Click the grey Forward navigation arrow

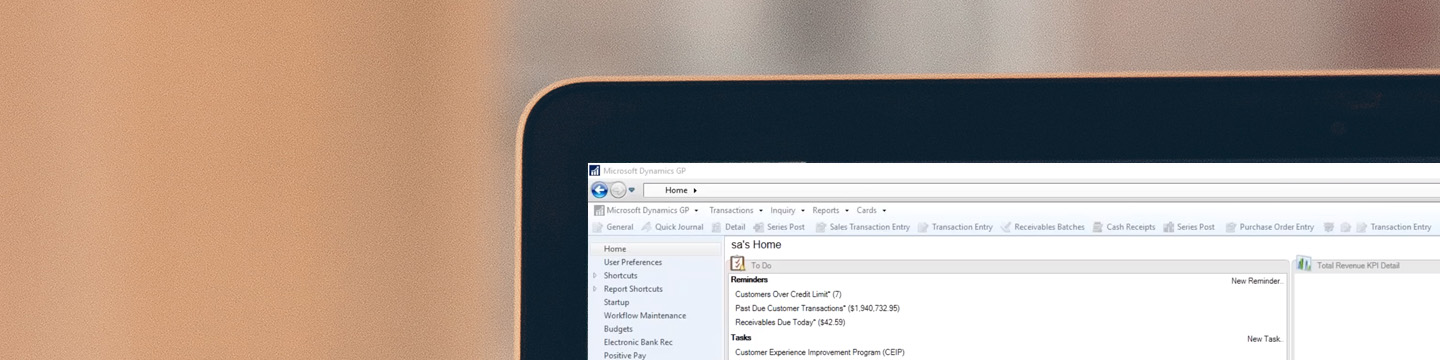tap(618, 190)
